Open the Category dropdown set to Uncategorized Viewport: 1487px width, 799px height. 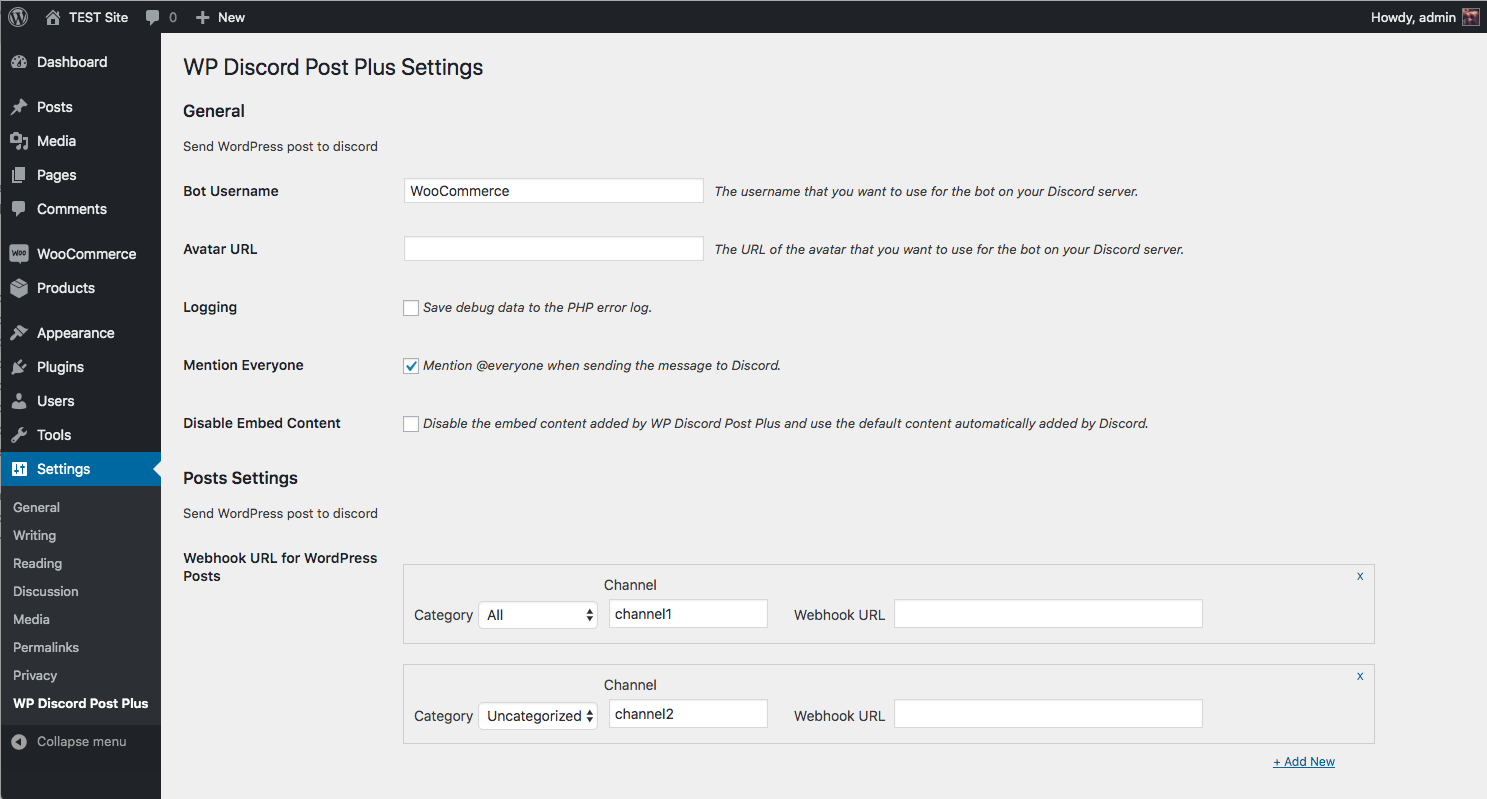538,716
